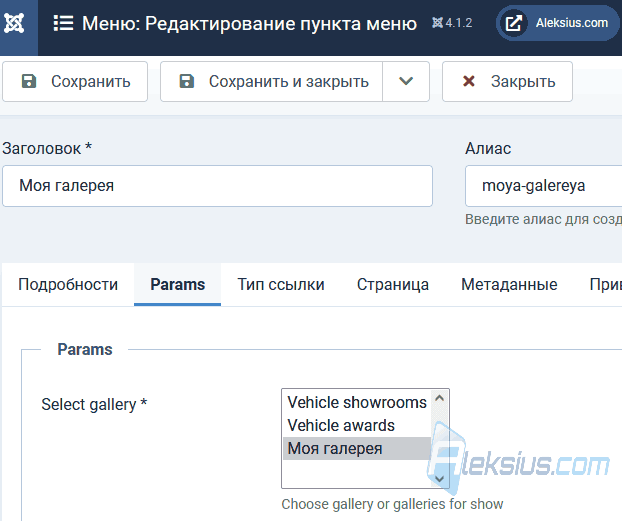Screen dimensions: 622x521
Task: Click the red X icon on Закрыть
Action: [x=468, y=81]
